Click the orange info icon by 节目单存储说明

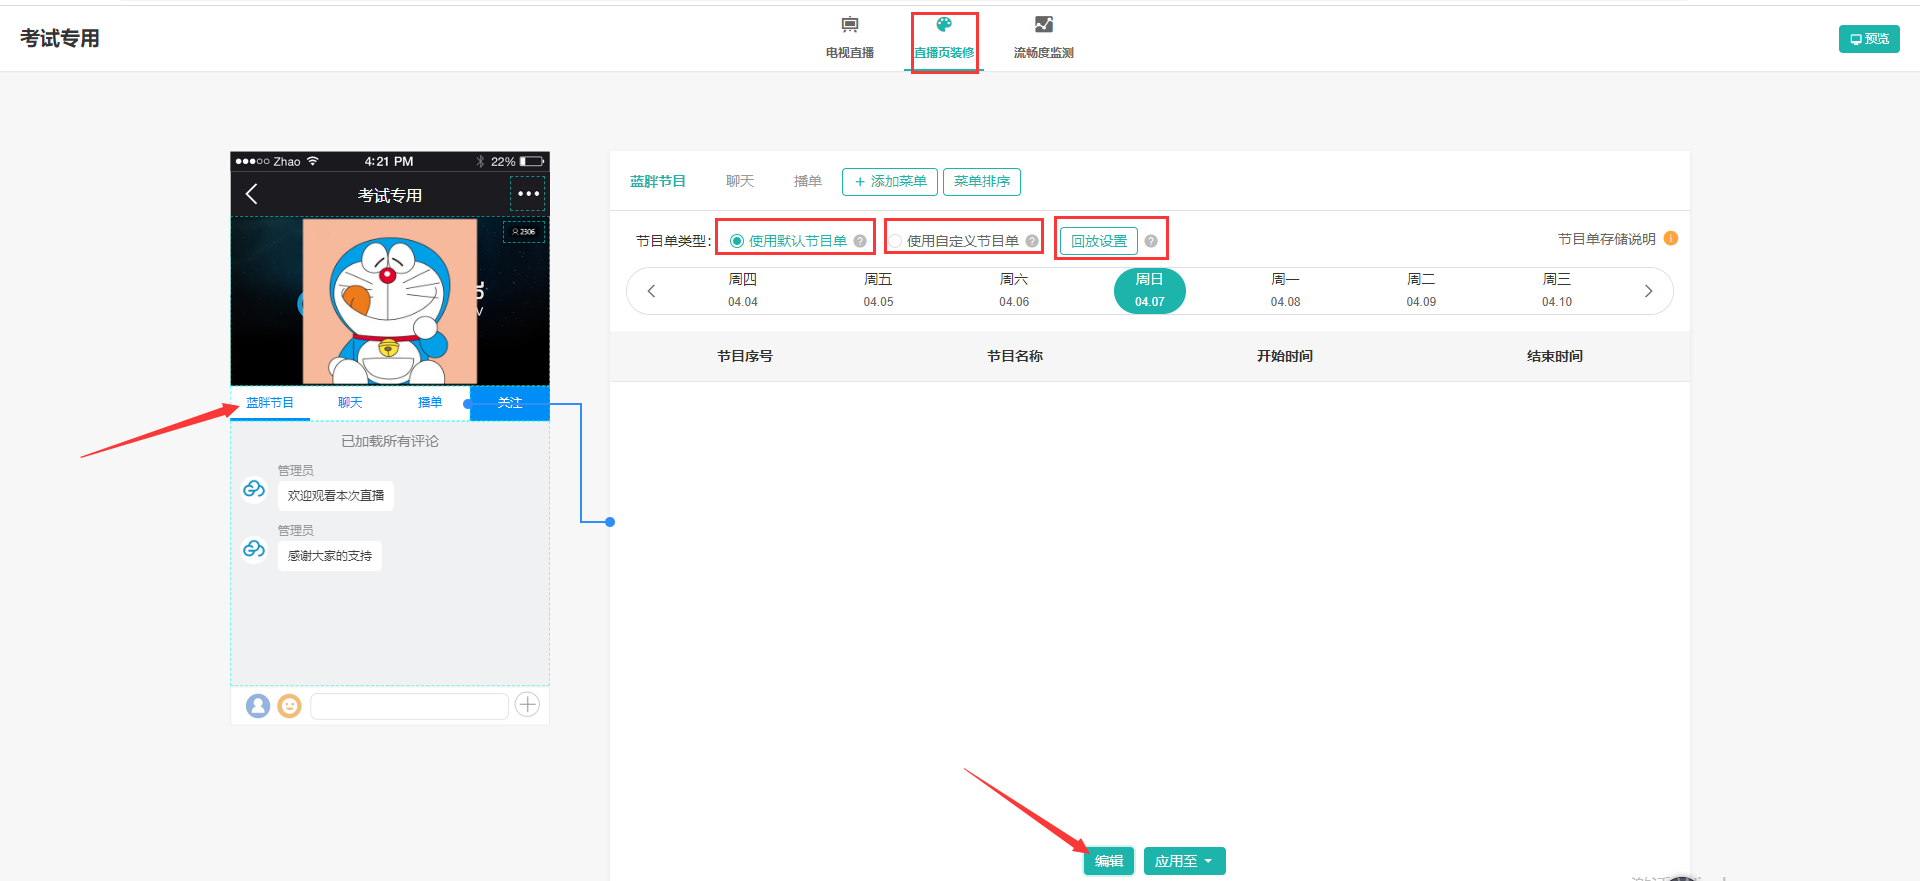(x=1671, y=239)
